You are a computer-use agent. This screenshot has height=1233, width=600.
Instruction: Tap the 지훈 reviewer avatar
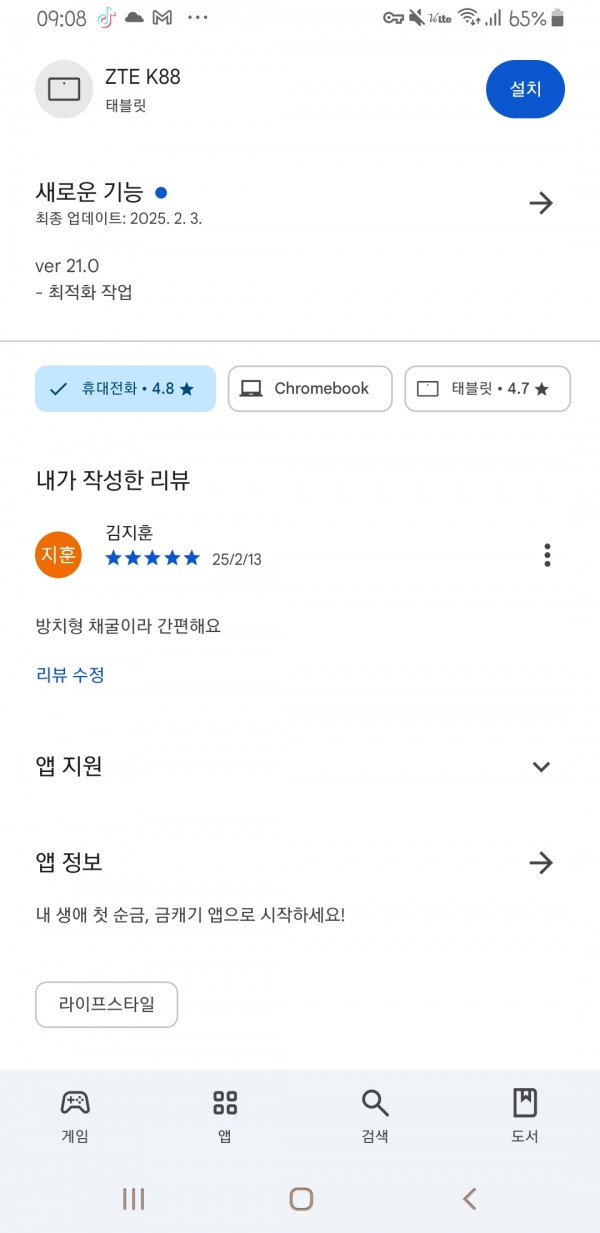pos(58,555)
